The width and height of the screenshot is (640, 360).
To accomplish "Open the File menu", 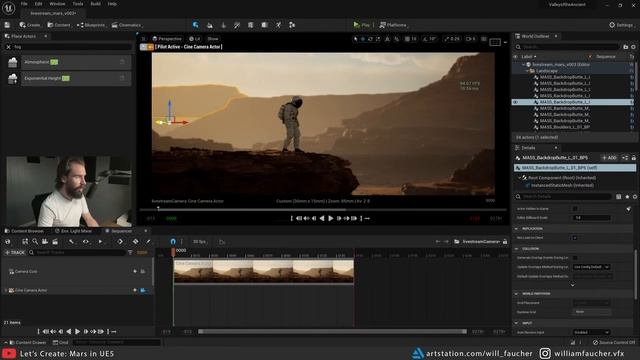I will click(x=24, y=4).
